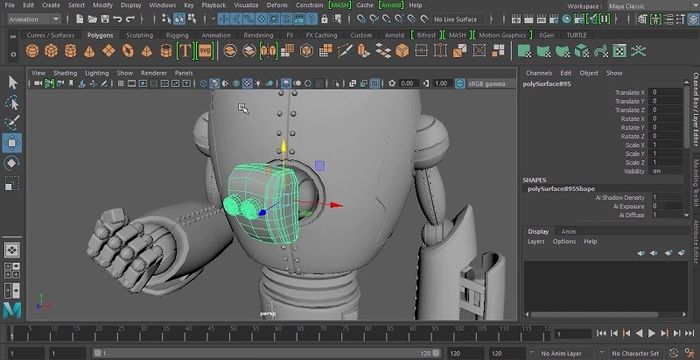
Task: Create a polygon cube from the shelf
Action: point(51,51)
